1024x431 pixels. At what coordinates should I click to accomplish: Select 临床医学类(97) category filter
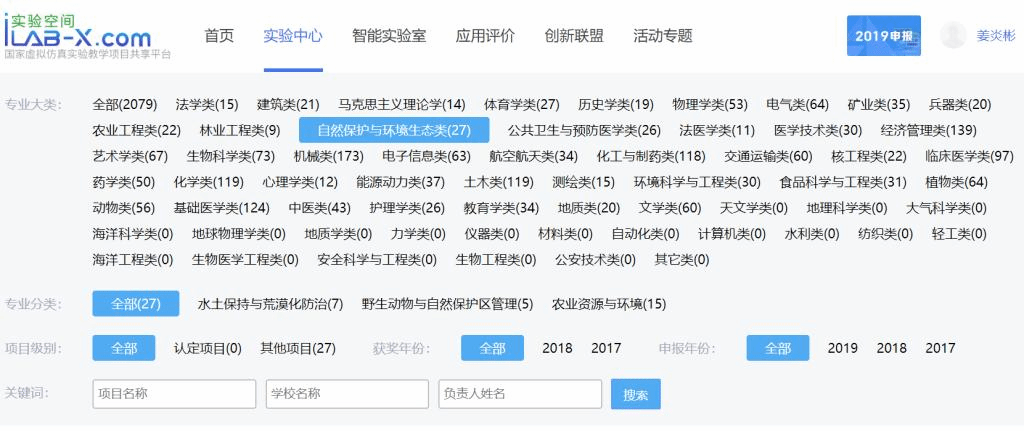(x=969, y=156)
